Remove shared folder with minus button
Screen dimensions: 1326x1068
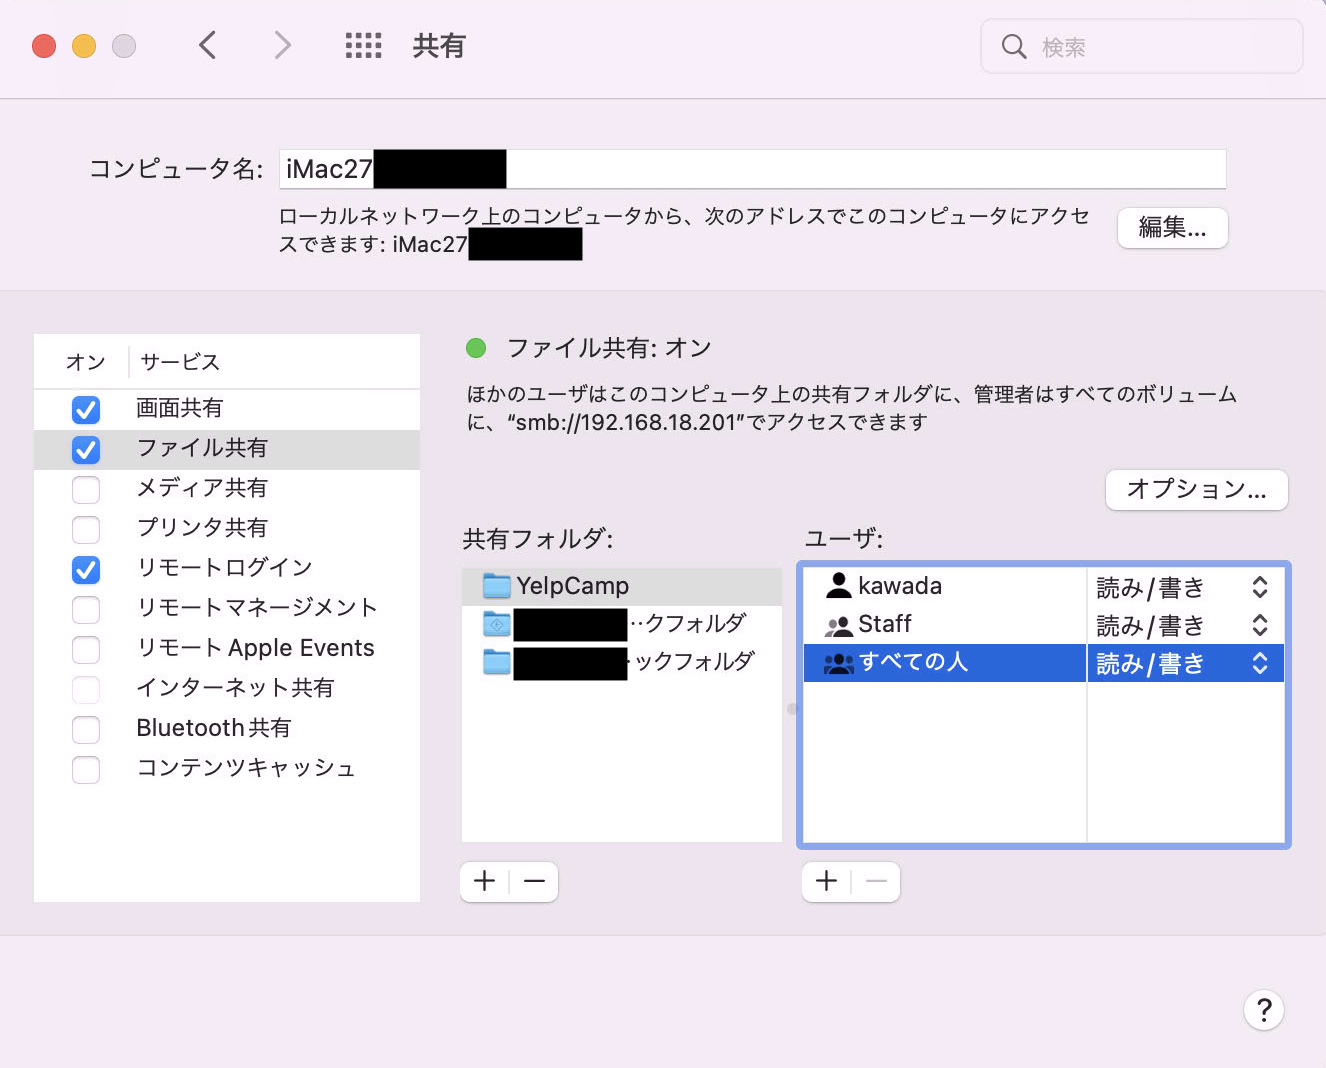(x=534, y=881)
